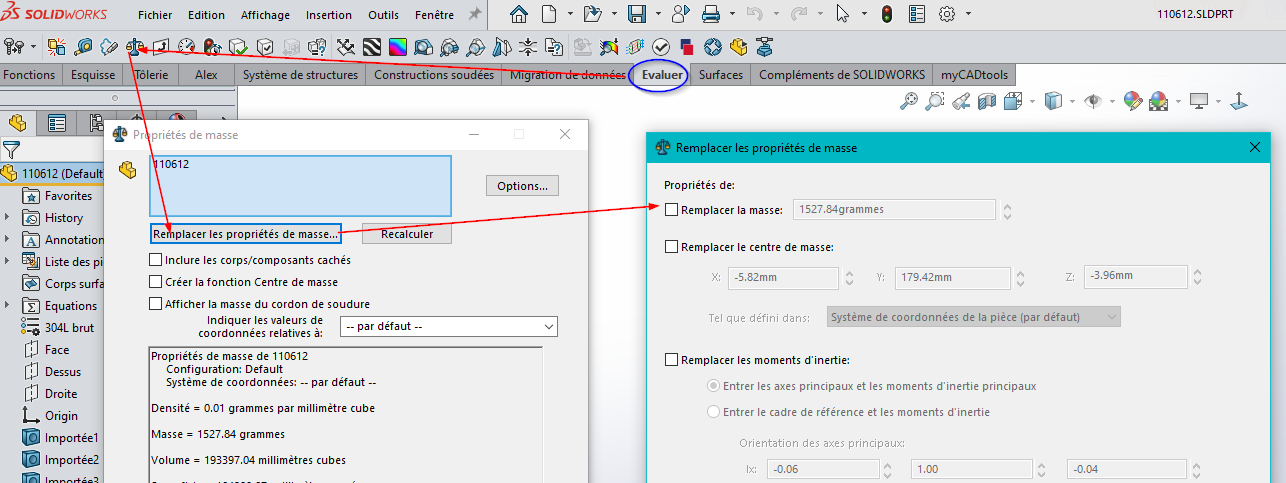The width and height of the screenshot is (1286, 483).
Task: Click the Edit Appearance color ball icon
Action: click(1132, 100)
